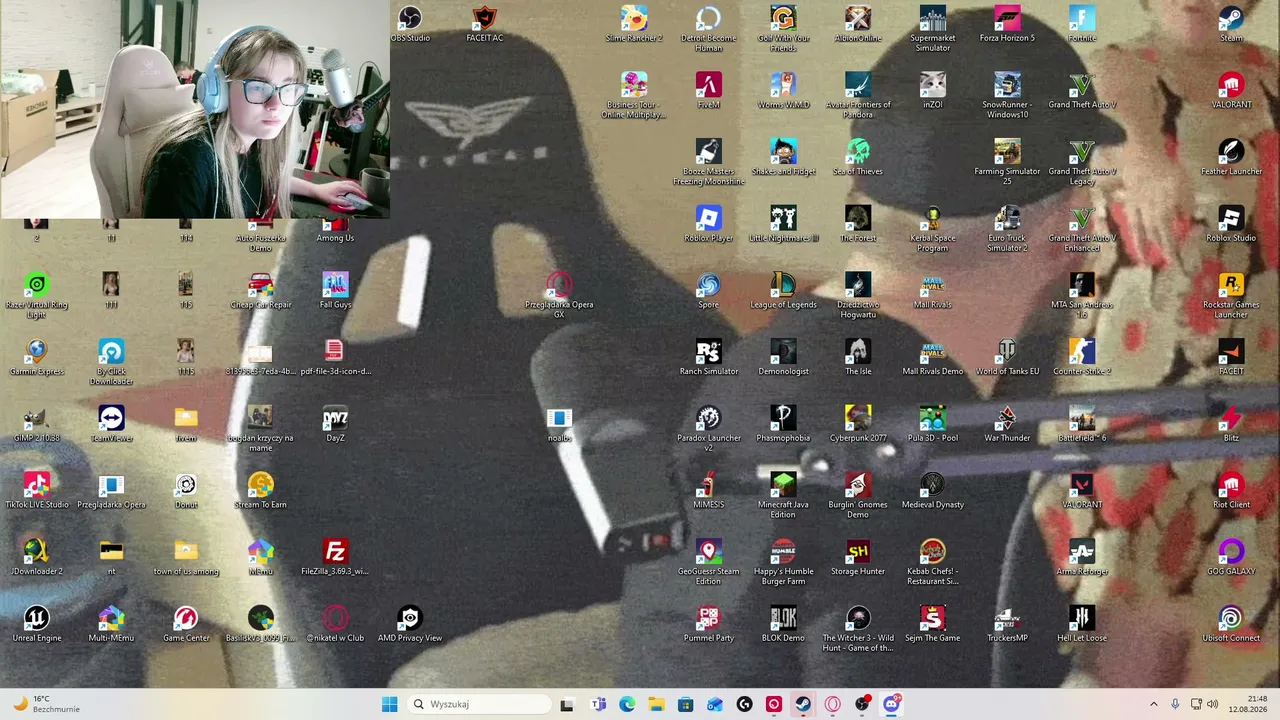
Task: Select the Minecraft Java Edition icon
Action: 783,496
